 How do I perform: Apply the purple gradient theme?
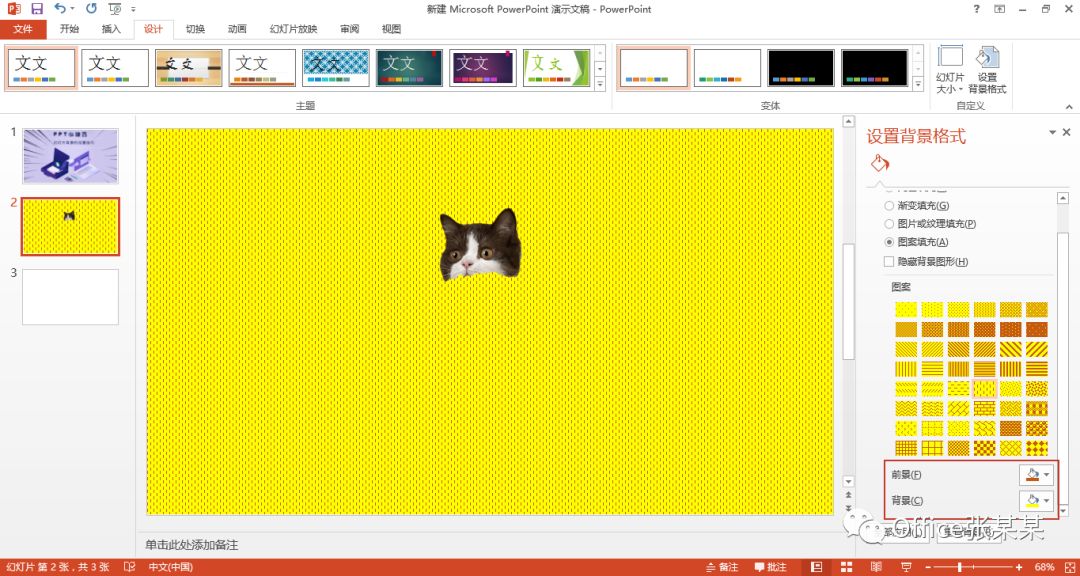pyautogui.click(x=483, y=68)
